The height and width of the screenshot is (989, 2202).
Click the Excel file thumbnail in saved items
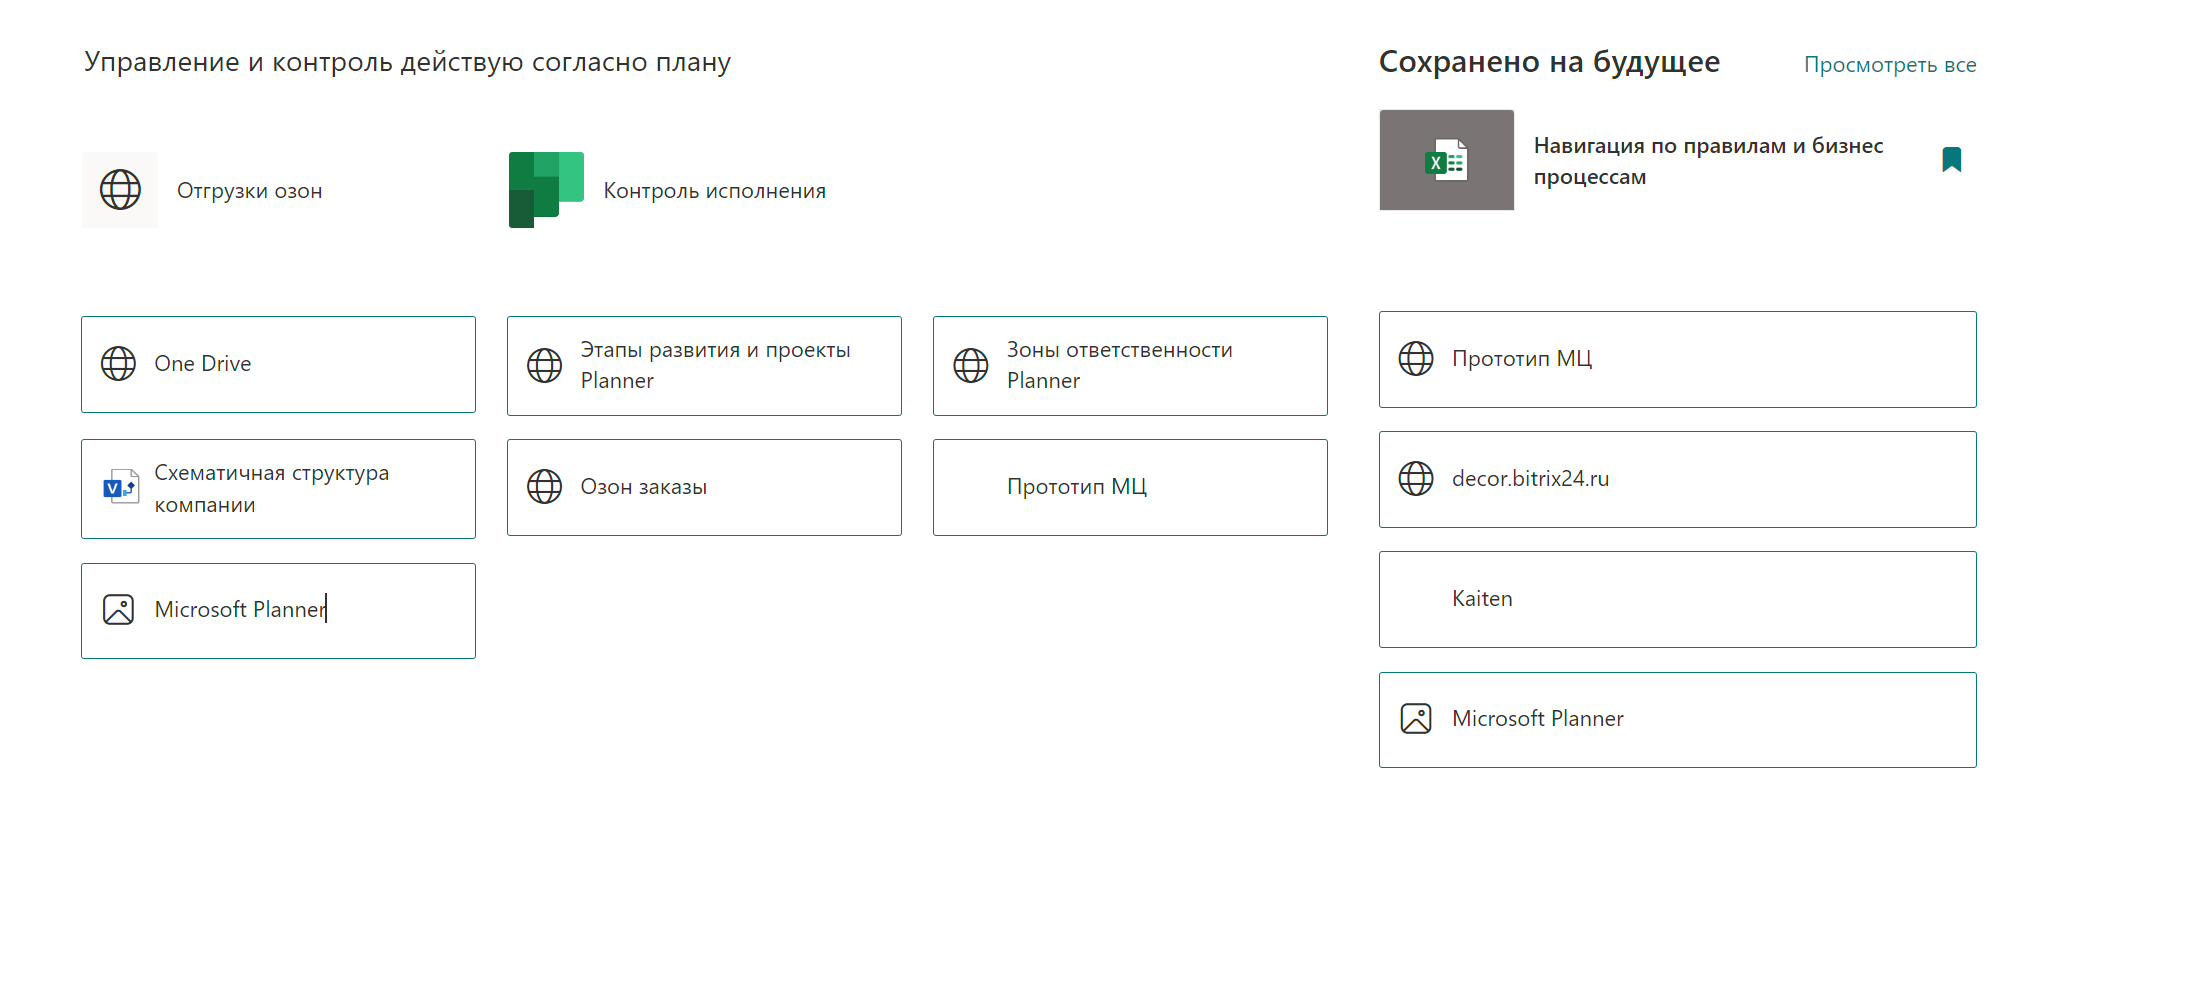1446,160
